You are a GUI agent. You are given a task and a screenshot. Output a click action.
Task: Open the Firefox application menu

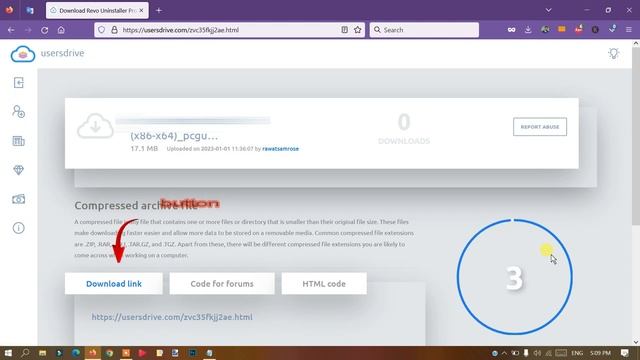[x=629, y=29]
